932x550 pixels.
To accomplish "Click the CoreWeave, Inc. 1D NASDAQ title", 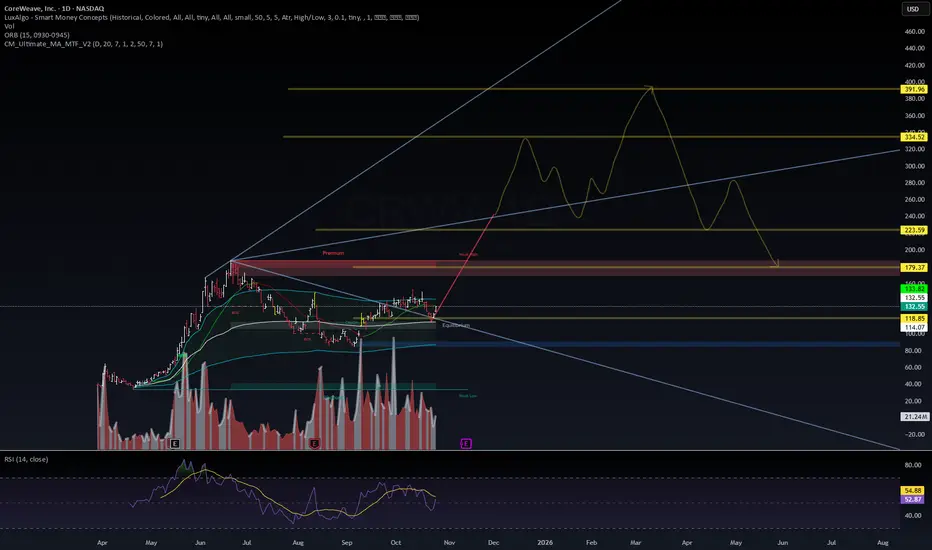I will tap(54, 8).
